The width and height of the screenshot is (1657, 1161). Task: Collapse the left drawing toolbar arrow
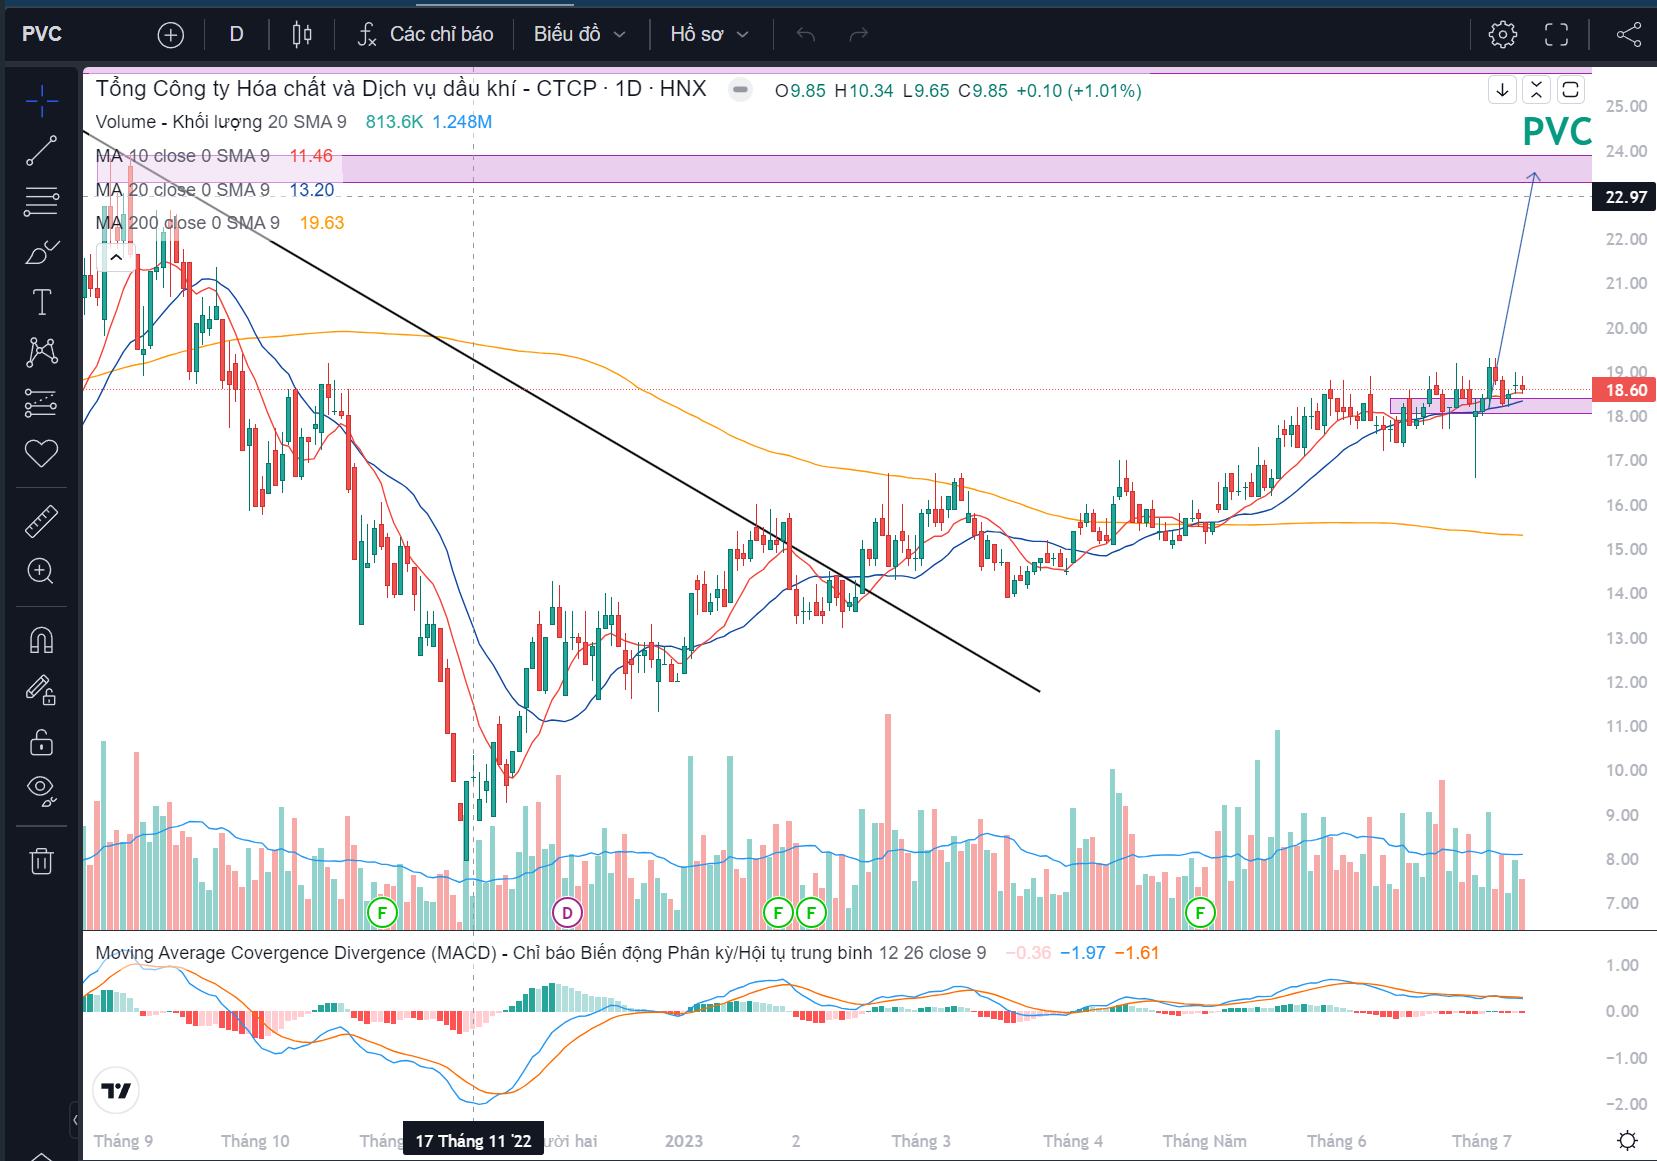pyautogui.click(x=75, y=1120)
